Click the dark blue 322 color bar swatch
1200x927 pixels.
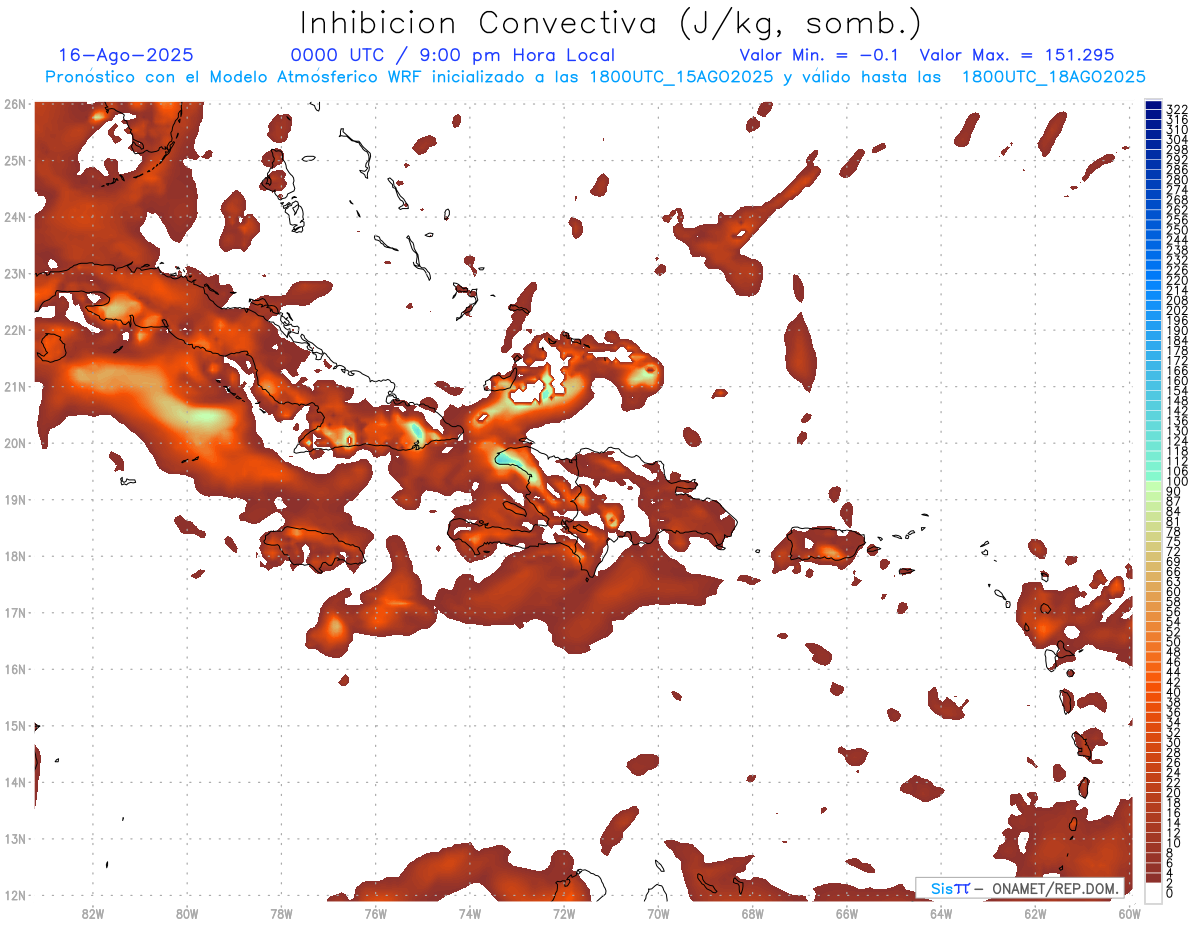pyautogui.click(x=1154, y=107)
